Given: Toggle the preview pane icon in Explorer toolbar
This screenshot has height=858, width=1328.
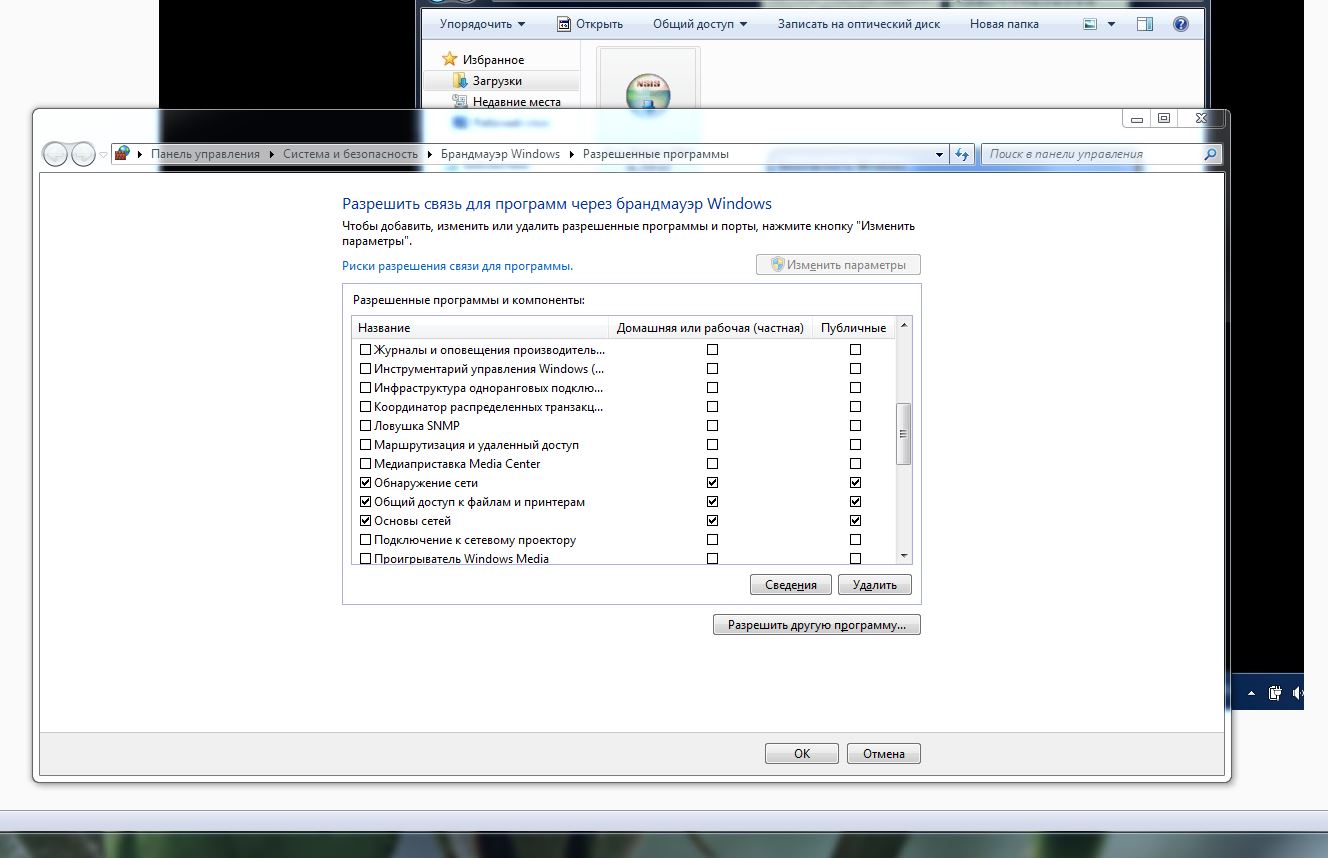Looking at the screenshot, I should click(x=1146, y=24).
